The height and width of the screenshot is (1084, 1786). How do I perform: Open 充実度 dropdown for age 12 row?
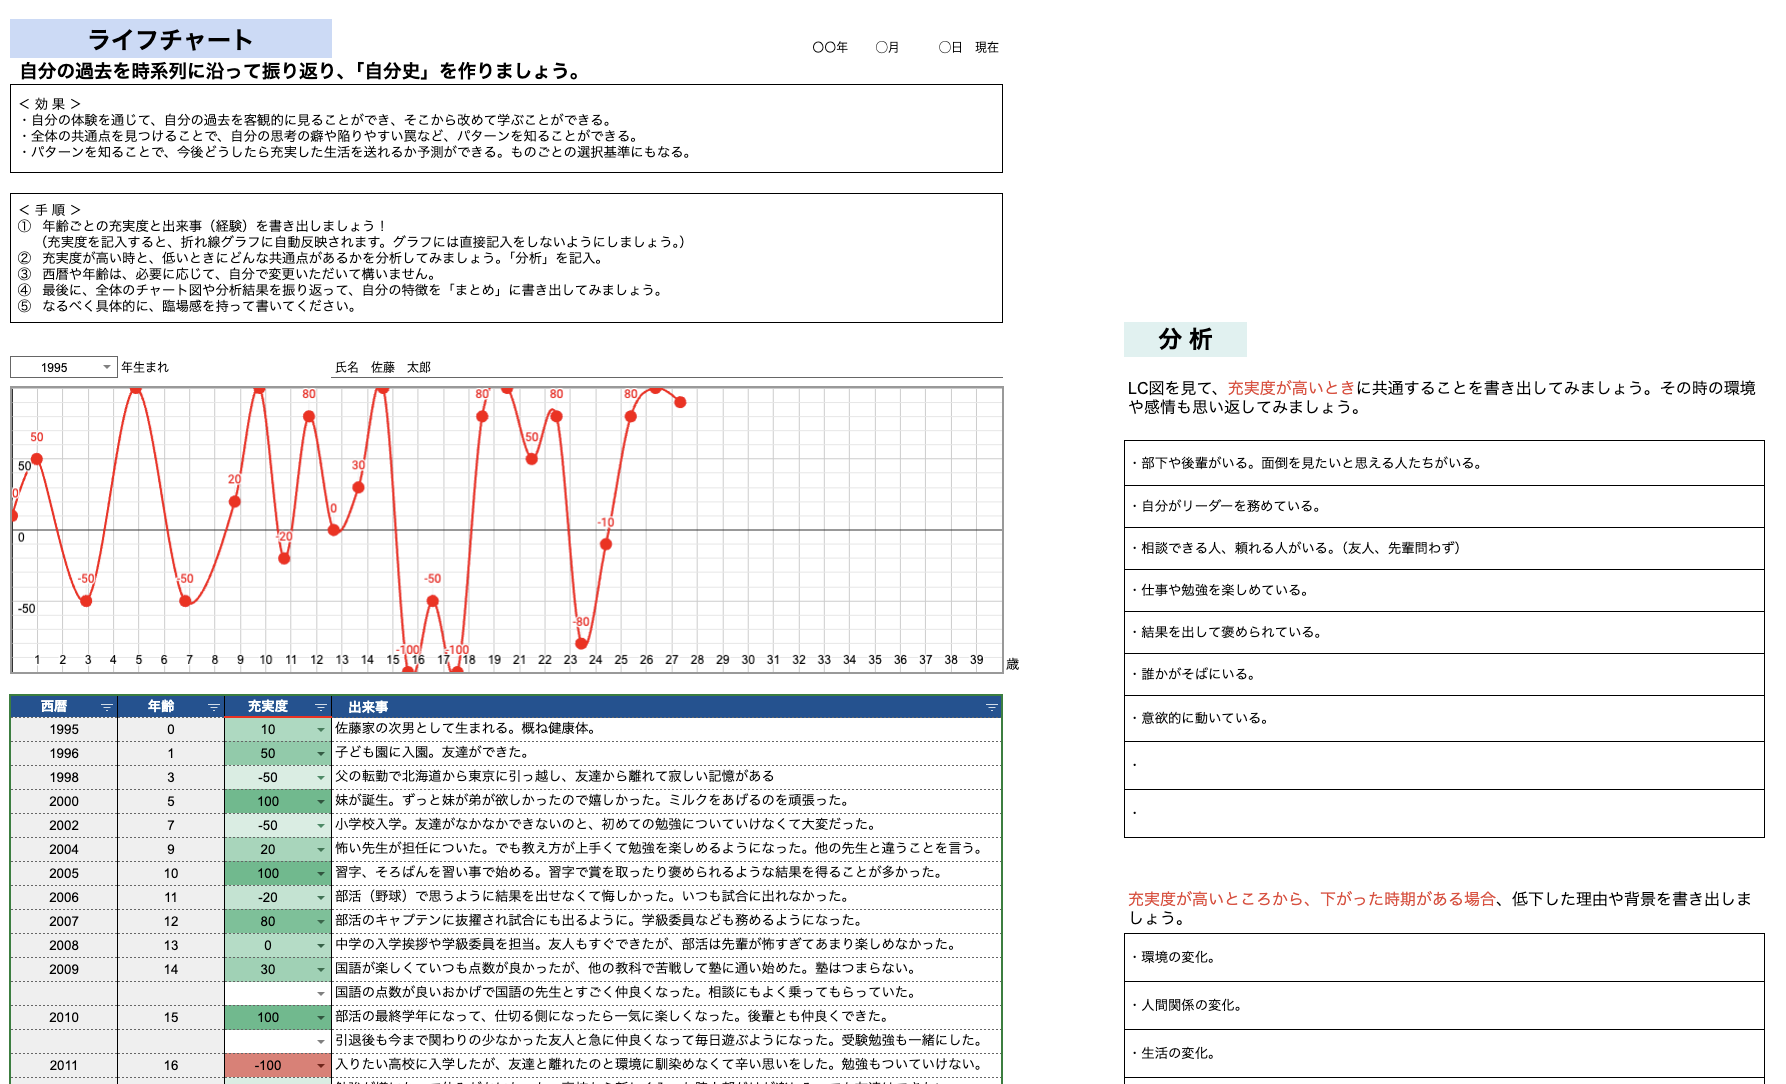click(x=320, y=922)
